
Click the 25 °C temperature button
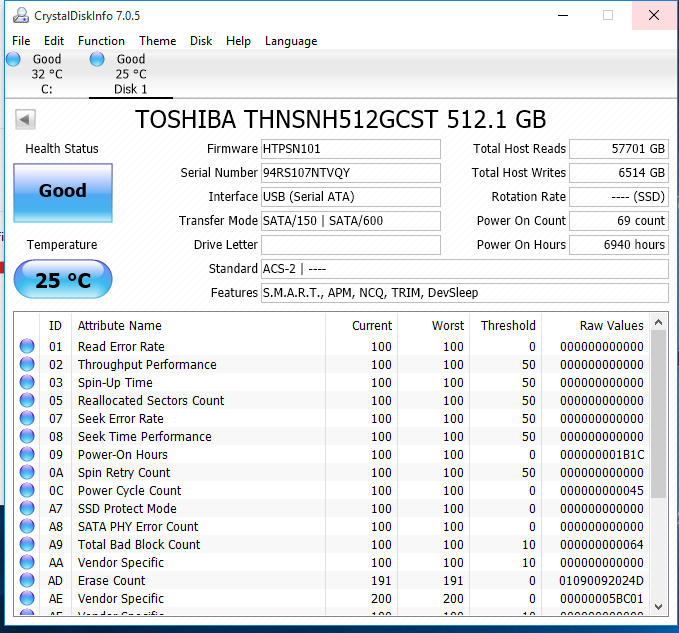pos(62,280)
